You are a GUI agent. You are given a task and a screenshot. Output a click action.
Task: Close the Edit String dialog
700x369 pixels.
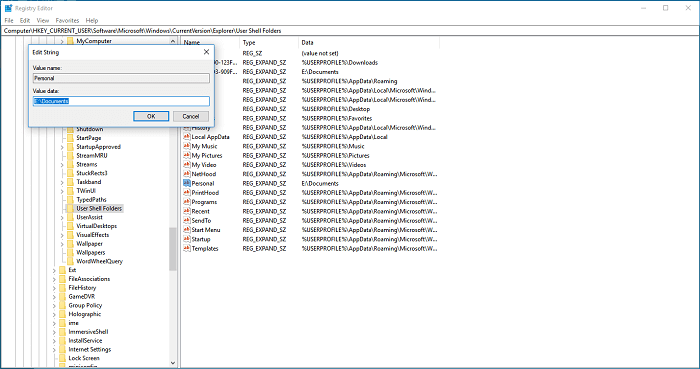coord(206,52)
